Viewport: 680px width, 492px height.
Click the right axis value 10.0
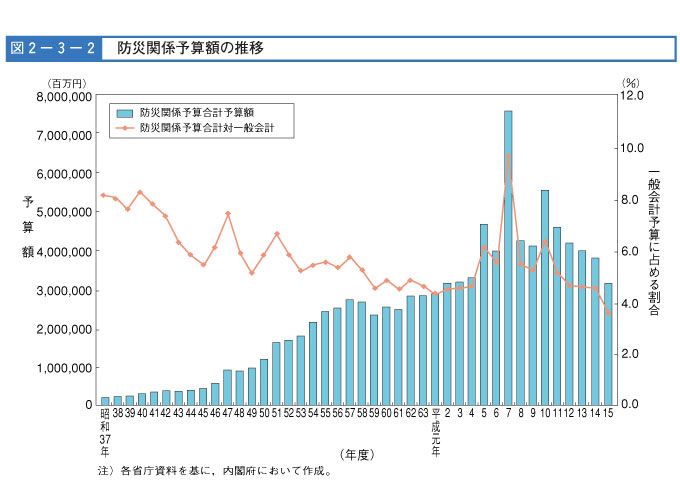(632, 148)
